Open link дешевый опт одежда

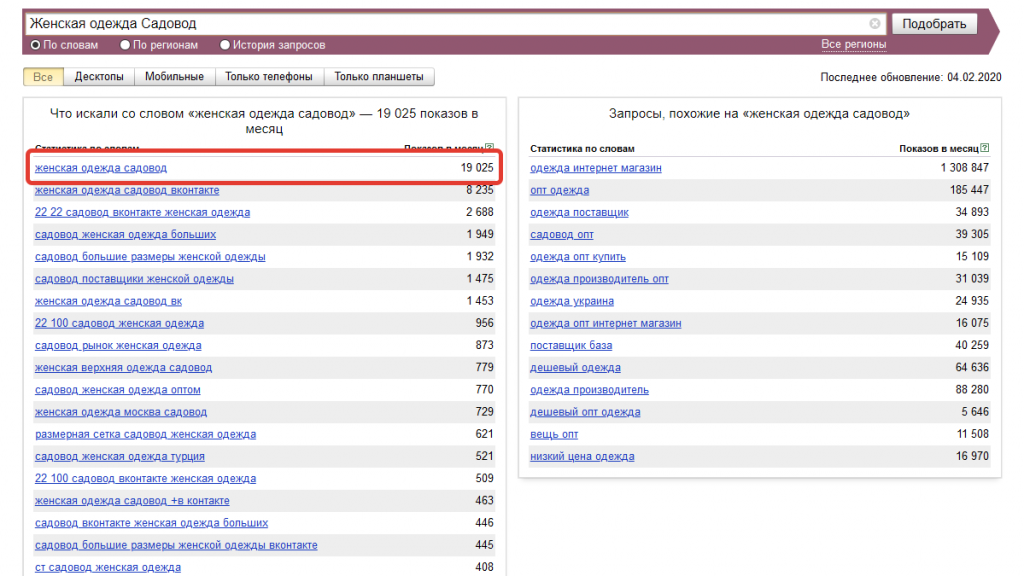click(x=585, y=412)
